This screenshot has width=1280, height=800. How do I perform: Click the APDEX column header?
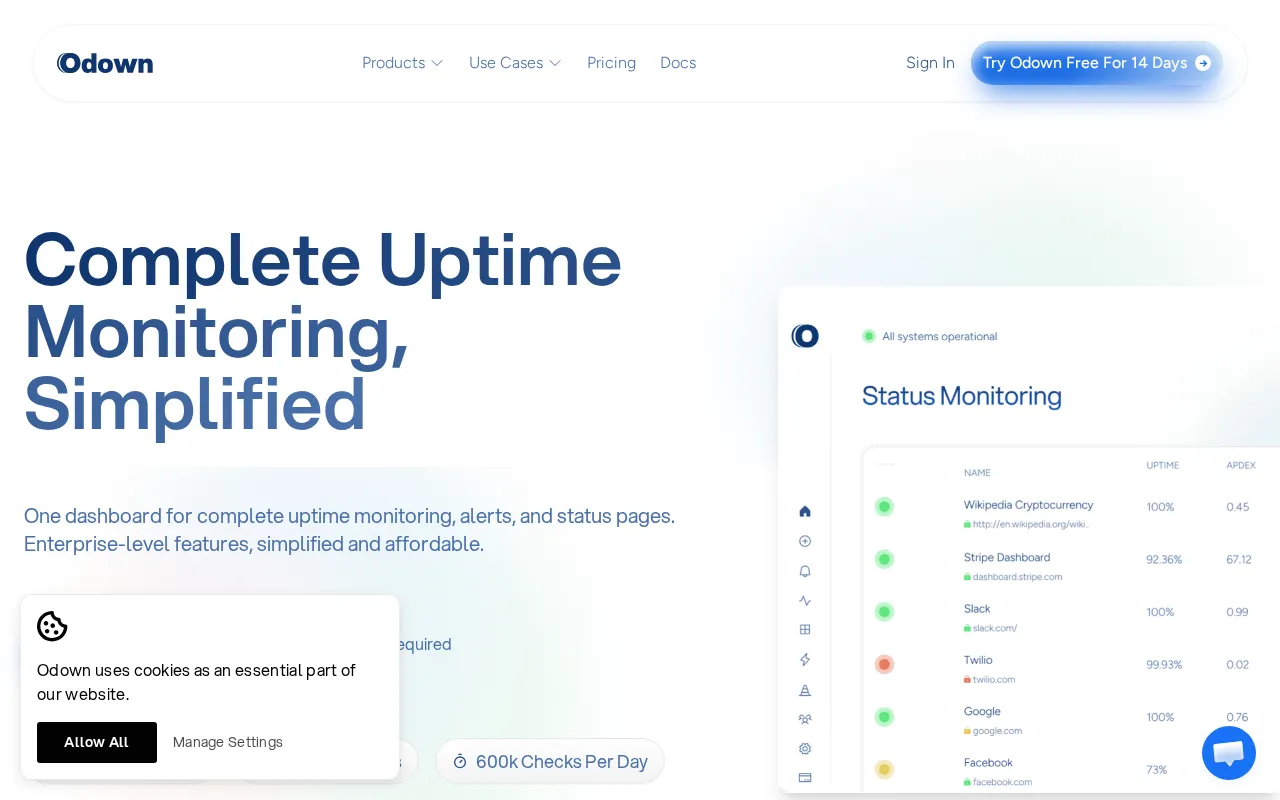(1241, 465)
